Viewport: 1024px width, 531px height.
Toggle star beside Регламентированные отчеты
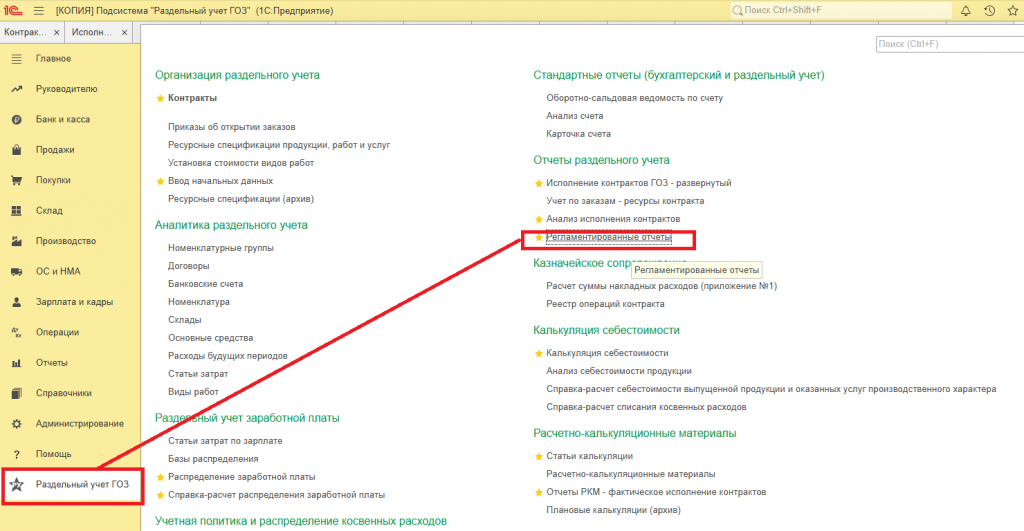(539, 238)
